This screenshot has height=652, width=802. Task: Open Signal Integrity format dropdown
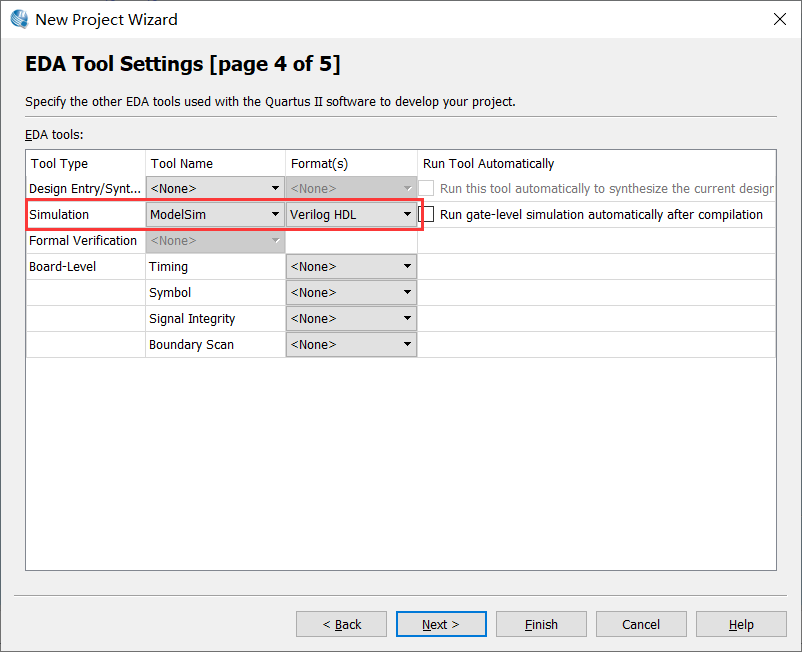[351, 319]
